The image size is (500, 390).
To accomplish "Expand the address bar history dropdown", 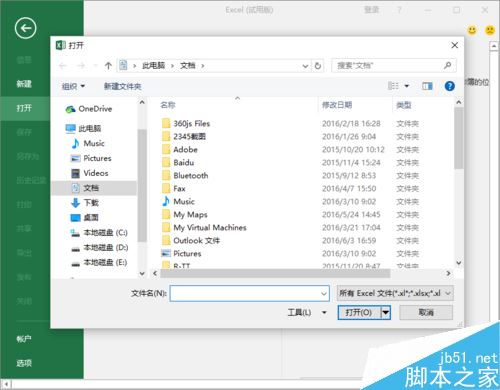I will tap(305, 66).
